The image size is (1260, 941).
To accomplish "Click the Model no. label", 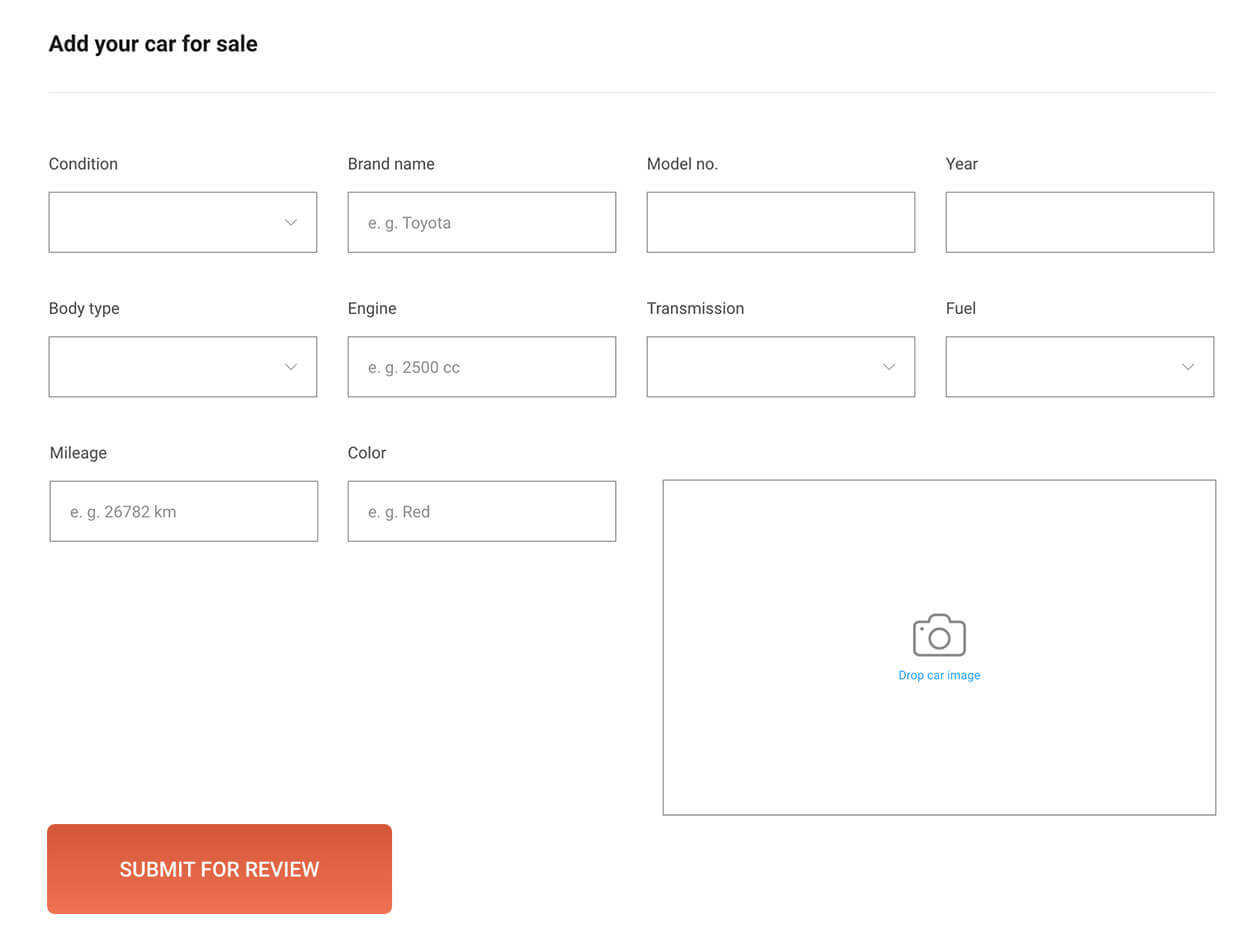I will pyautogui.click(x=682, y=164).
